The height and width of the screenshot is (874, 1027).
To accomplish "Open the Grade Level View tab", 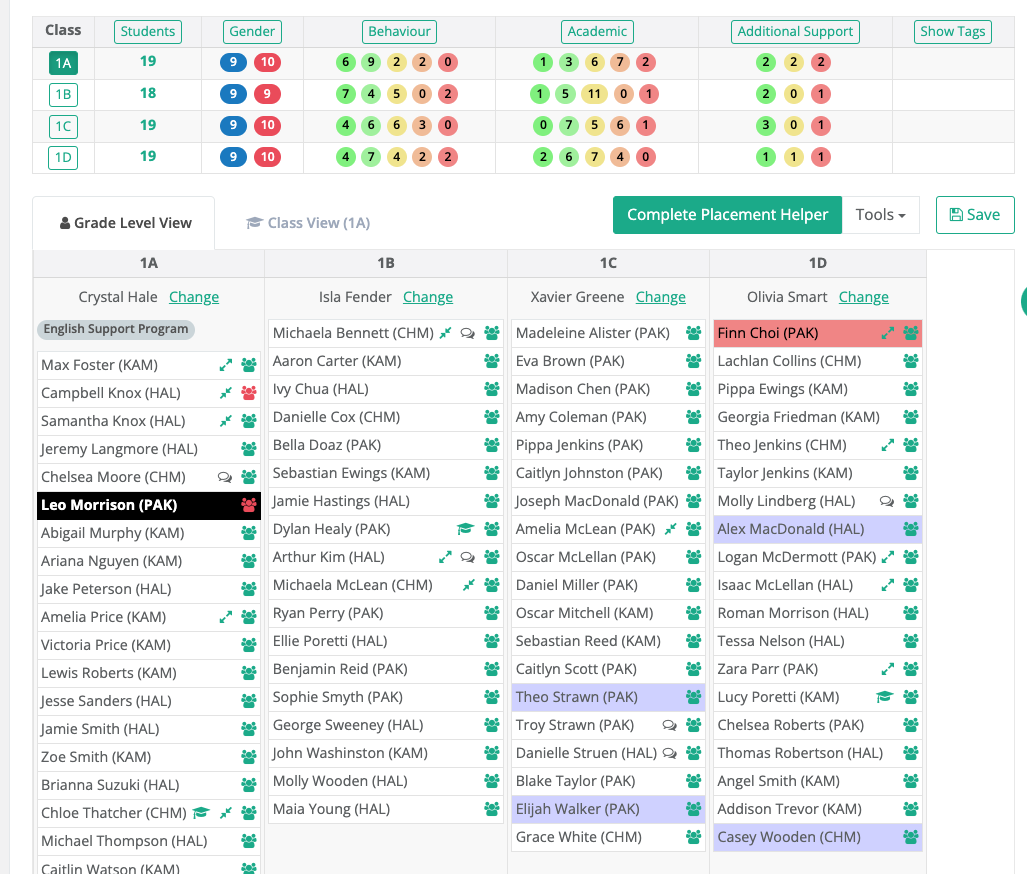I will pos(125,223).
